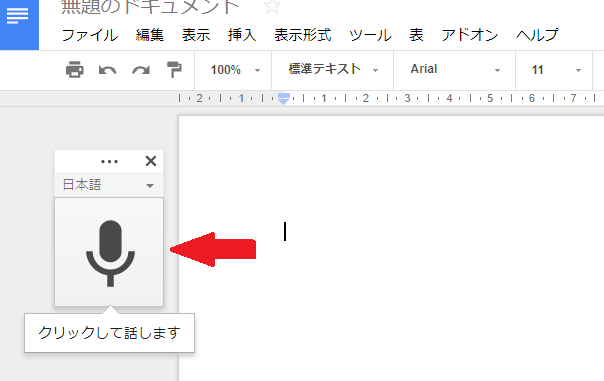
Task: Open the 表示形式 menu
Action: 303,35
